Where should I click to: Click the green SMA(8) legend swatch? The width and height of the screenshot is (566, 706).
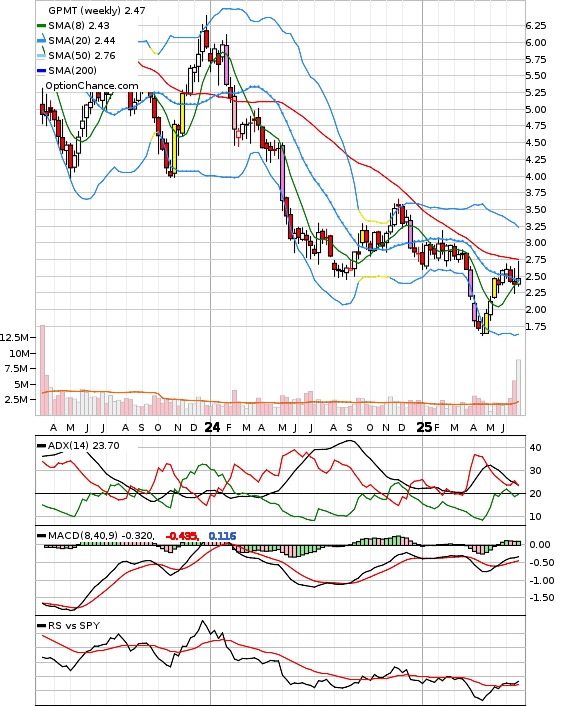click(41, 26)
